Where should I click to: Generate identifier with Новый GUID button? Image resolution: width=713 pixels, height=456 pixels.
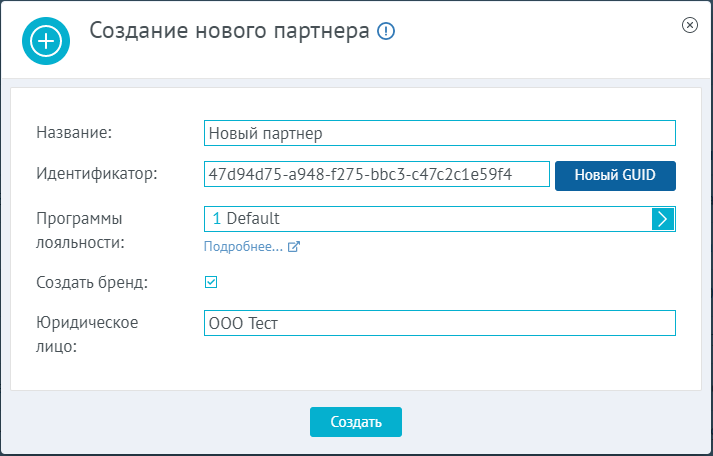coord(615,175)
